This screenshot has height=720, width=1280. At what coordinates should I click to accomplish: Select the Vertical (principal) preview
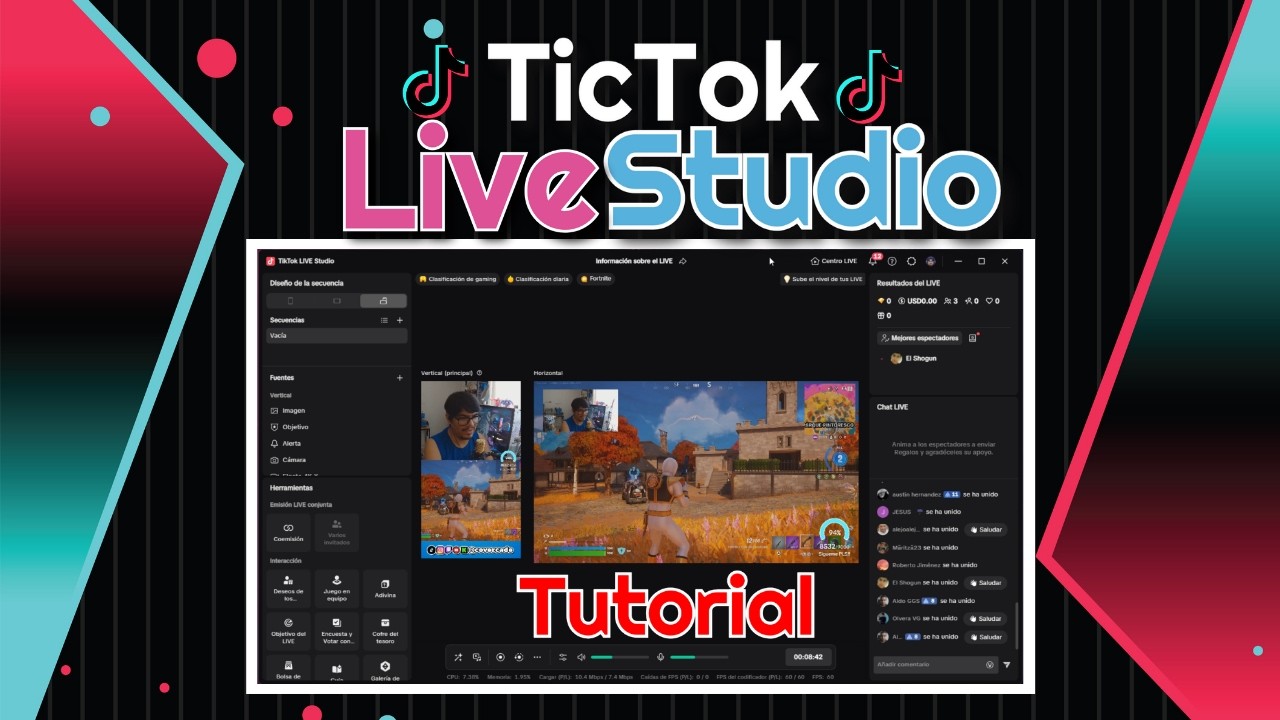(471, 469)
